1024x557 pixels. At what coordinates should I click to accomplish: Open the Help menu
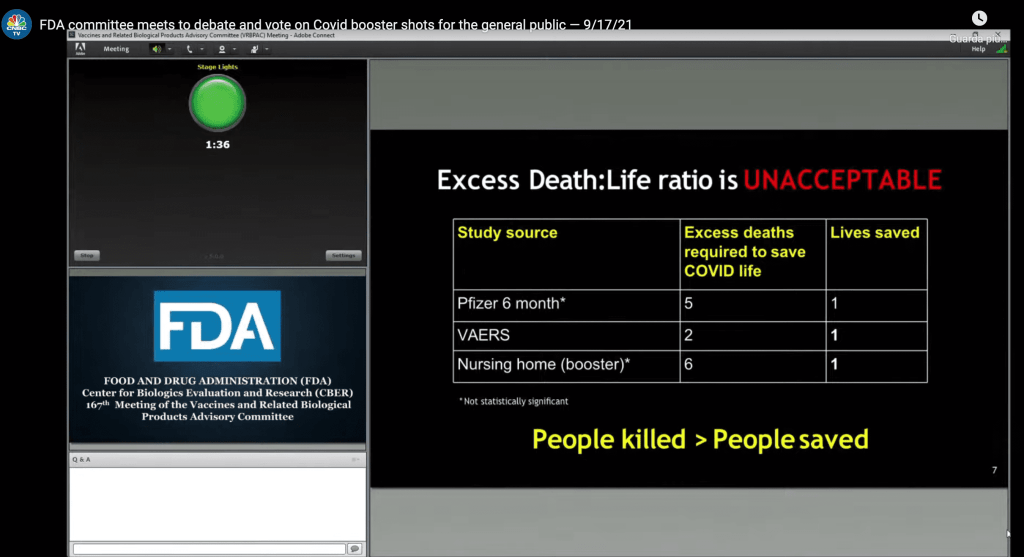pyautogui.click(x=978, y=49)
